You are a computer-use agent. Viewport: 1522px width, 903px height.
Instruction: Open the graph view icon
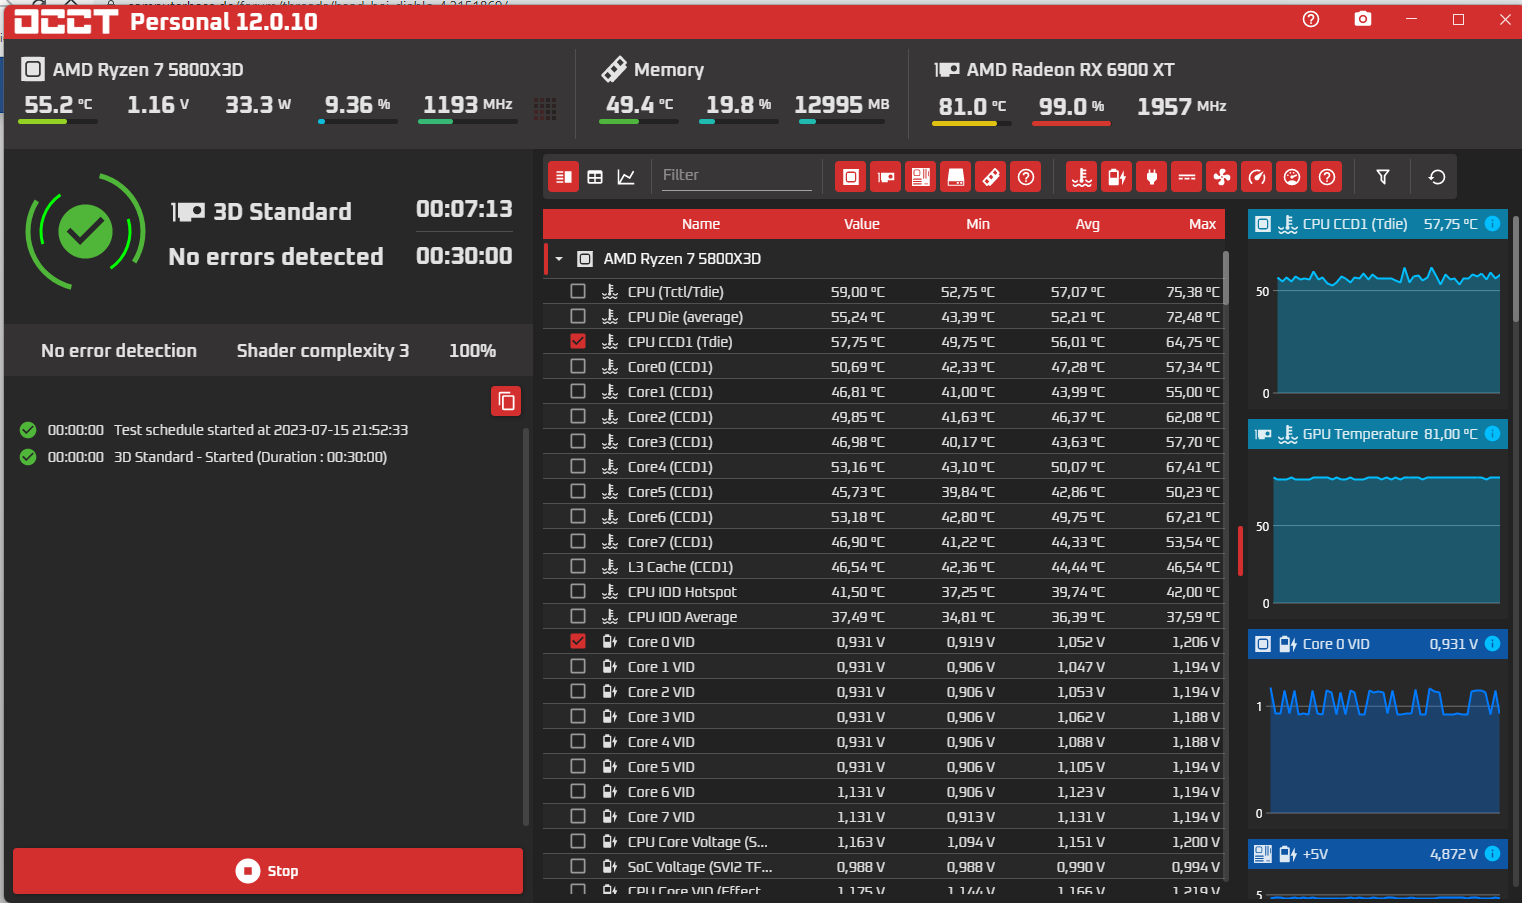click(x=626, y=177)
